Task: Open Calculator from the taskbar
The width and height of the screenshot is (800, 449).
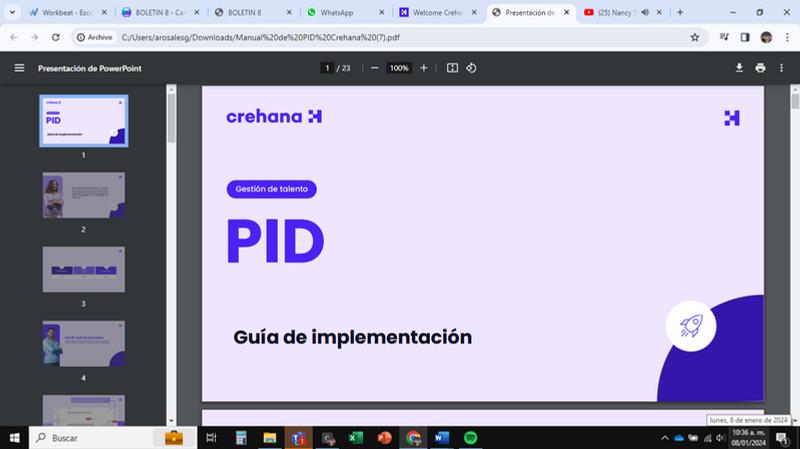Action: tap(241, 438)
